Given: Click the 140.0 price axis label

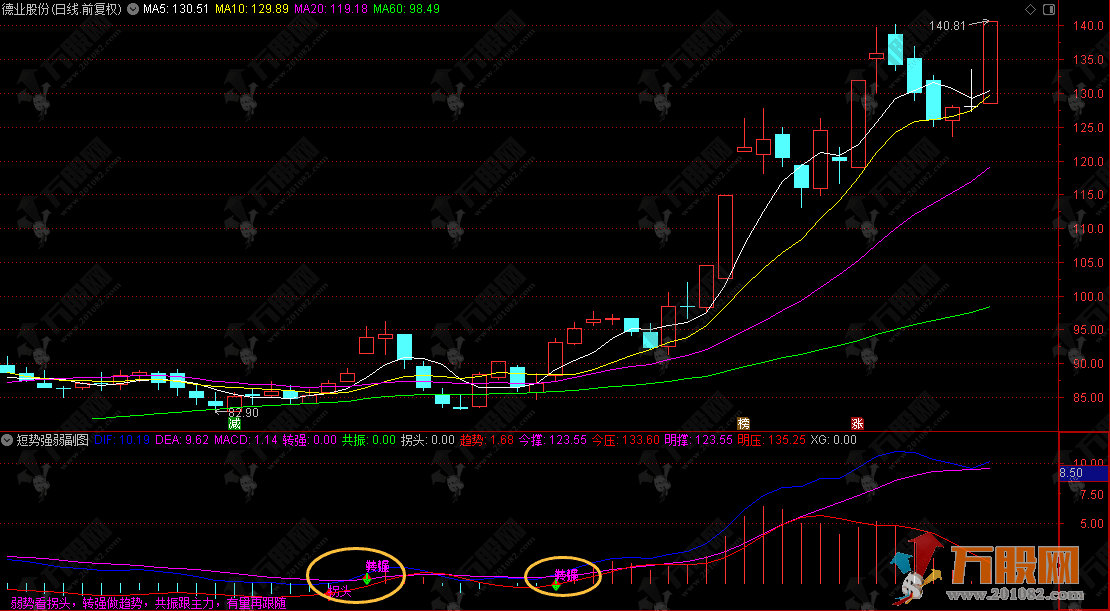Looking at the screenshot, I should [x=1087, y=26].
